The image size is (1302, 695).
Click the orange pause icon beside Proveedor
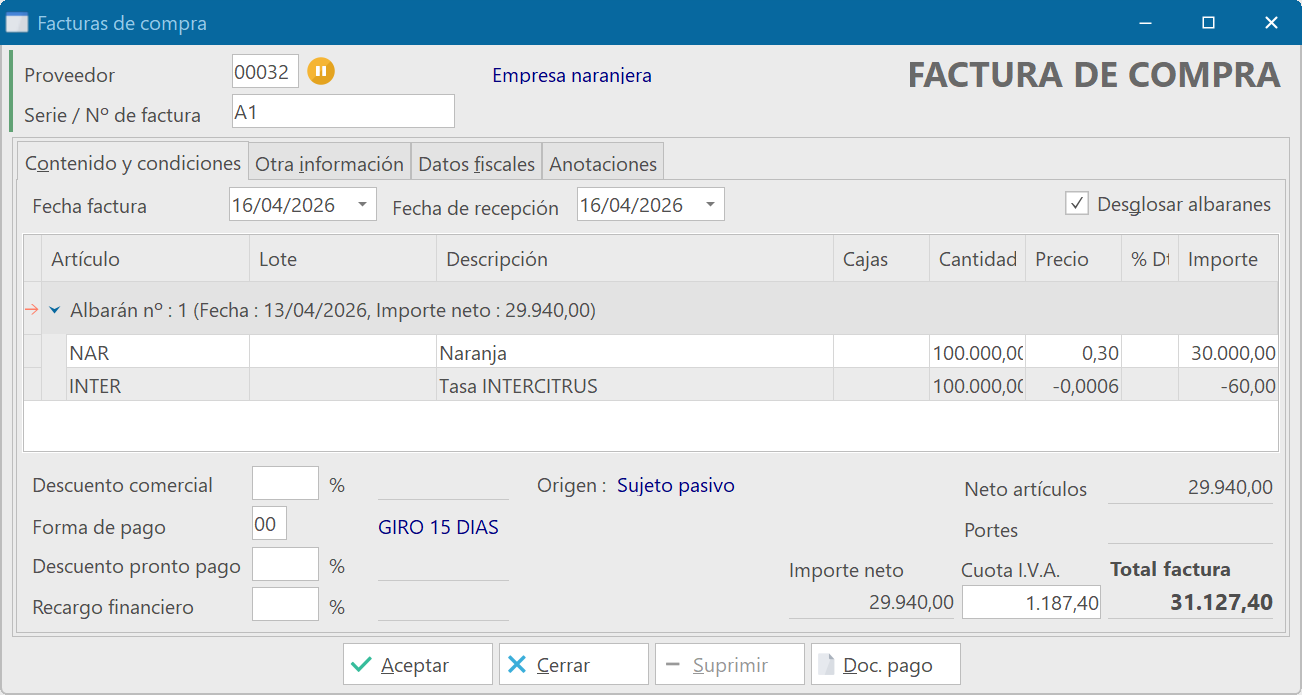(321, 72)
